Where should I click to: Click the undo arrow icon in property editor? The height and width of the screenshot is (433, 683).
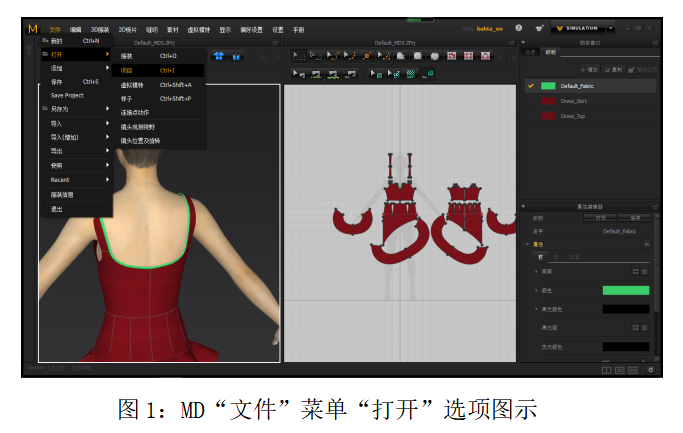pos(647,243)
